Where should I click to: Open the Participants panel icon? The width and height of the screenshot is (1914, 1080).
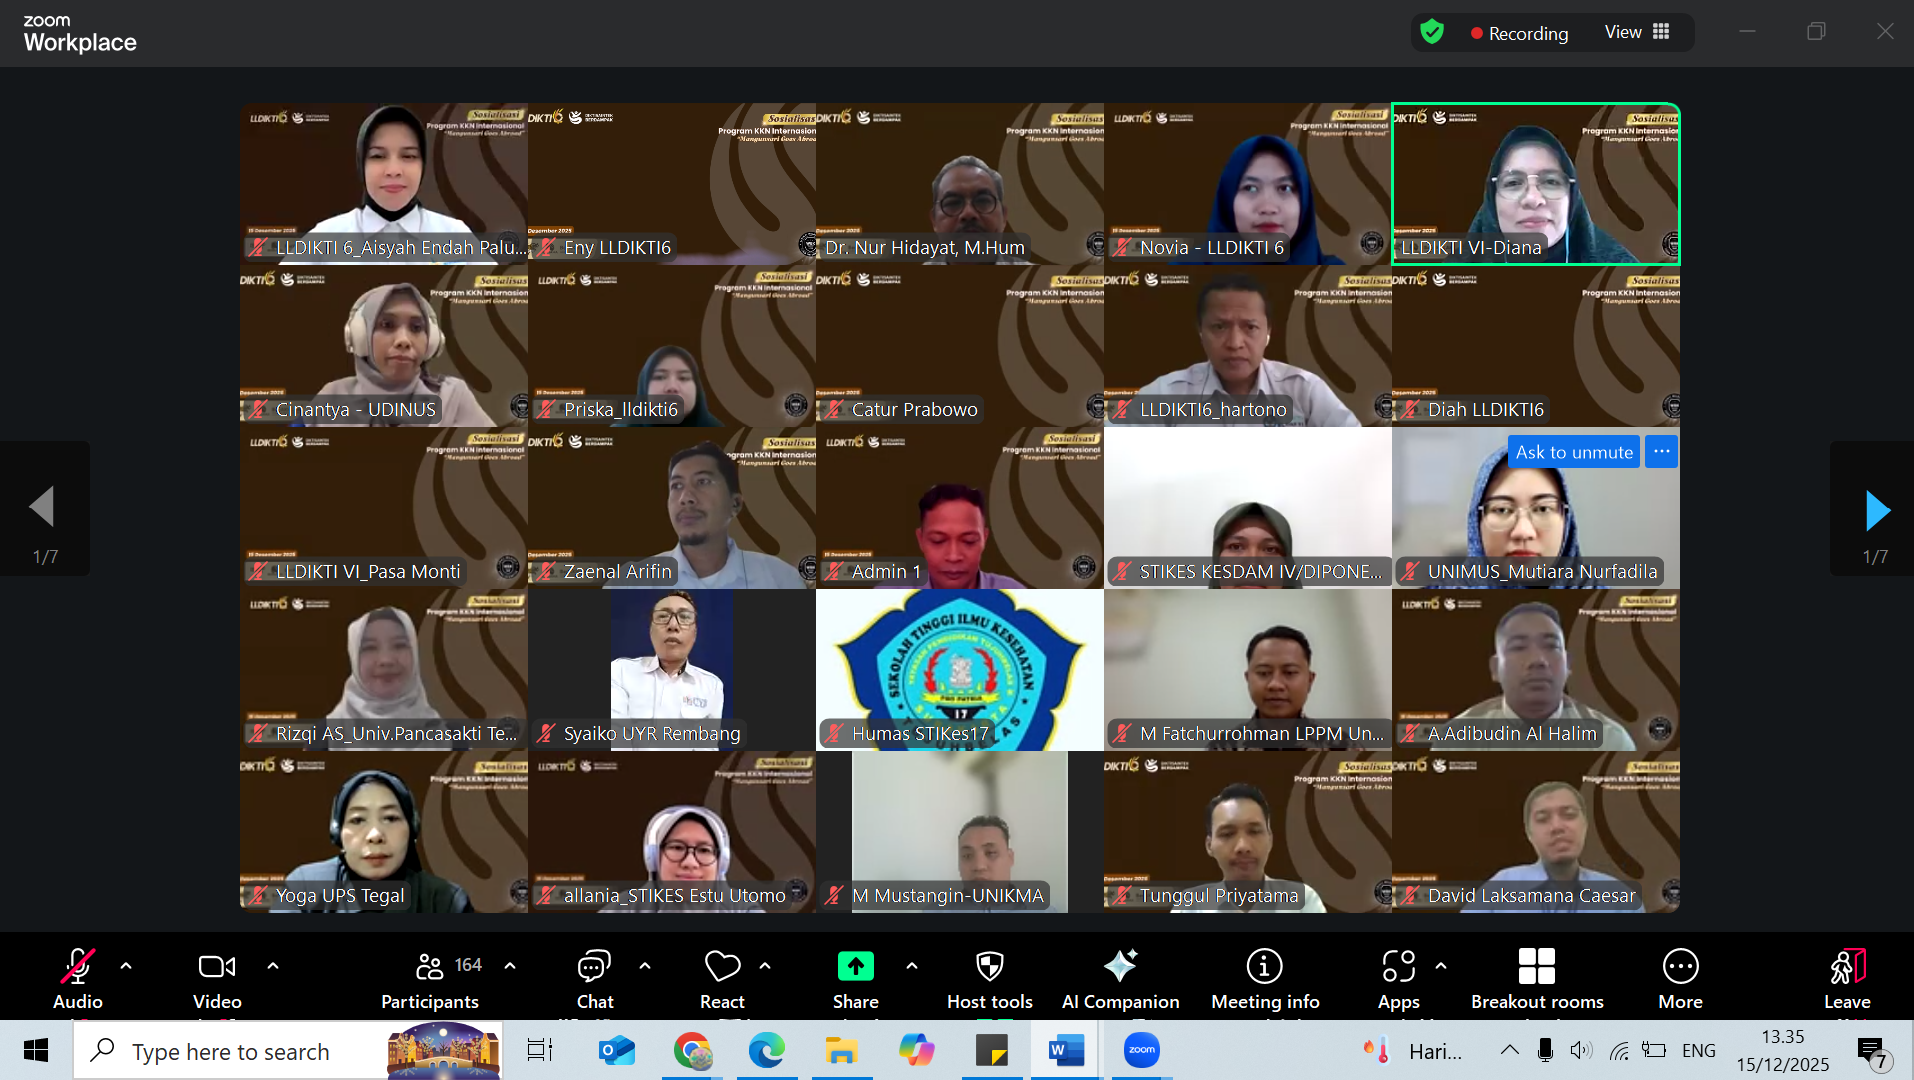tap(430, 967)
